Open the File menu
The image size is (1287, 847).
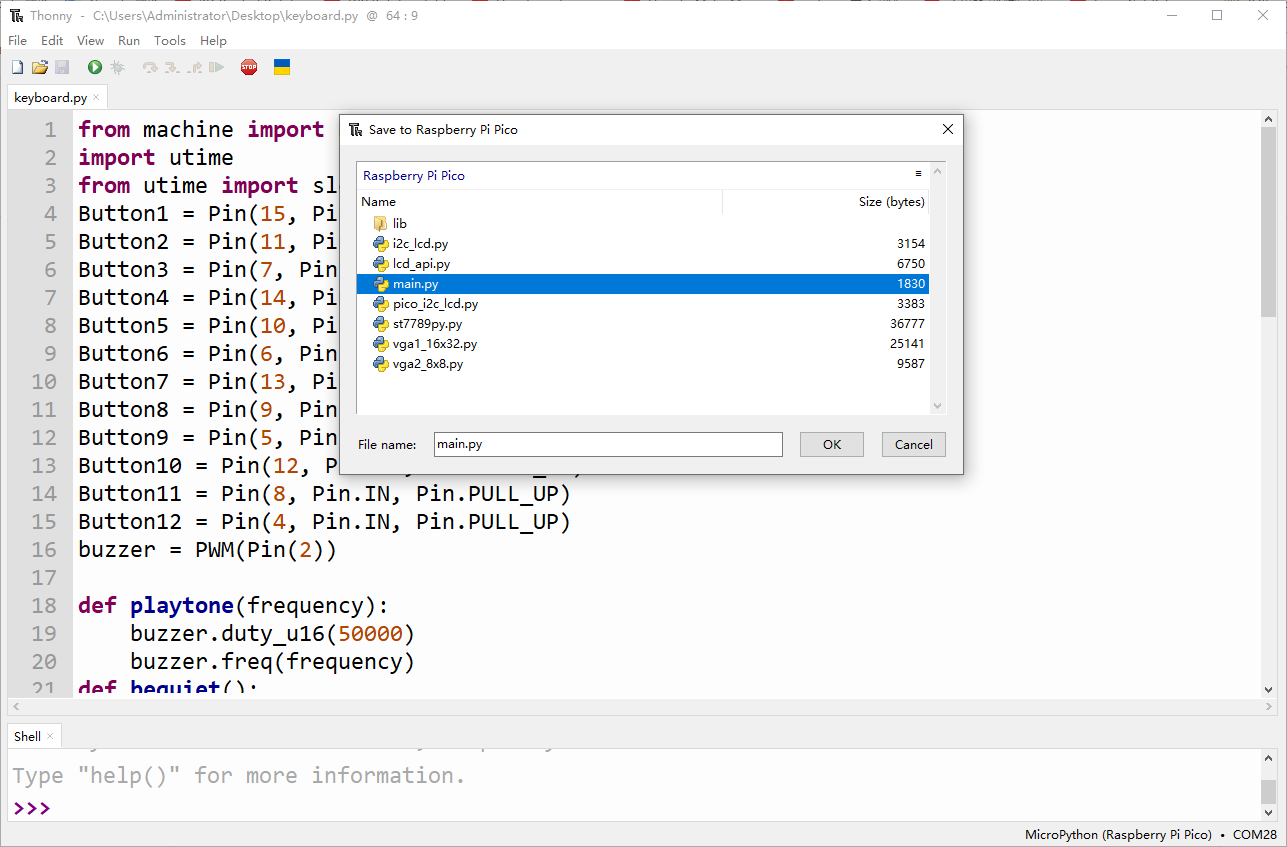[17, 41]
